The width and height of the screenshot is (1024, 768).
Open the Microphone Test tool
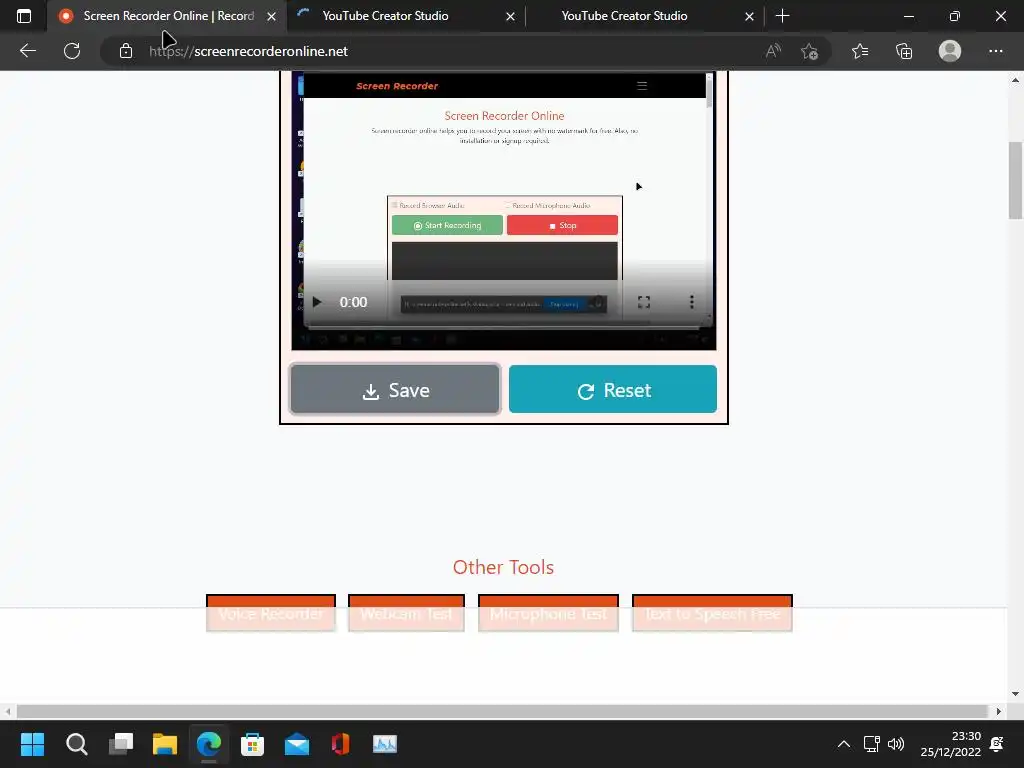tap(548, 613)
